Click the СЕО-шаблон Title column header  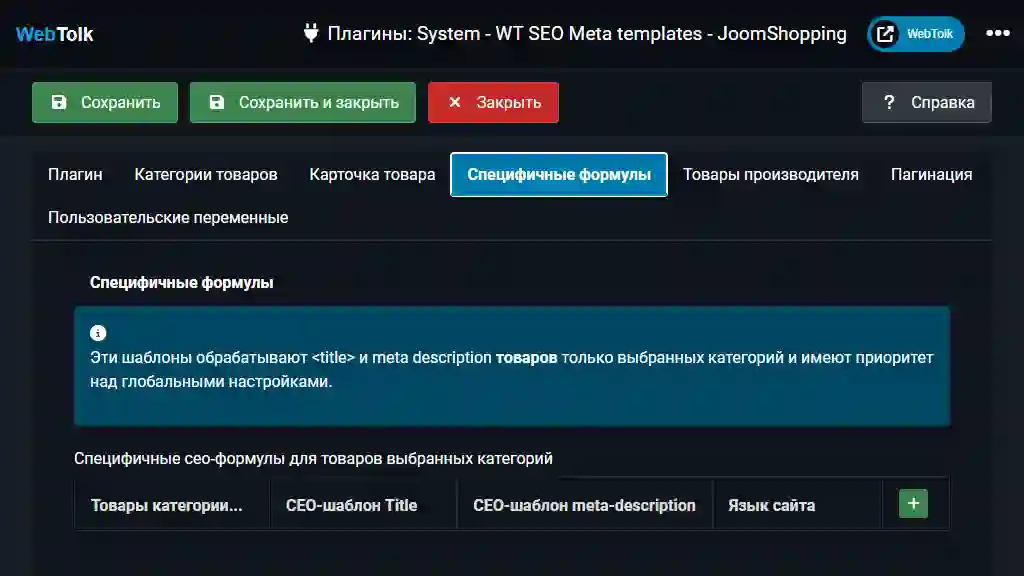[351, 505]
